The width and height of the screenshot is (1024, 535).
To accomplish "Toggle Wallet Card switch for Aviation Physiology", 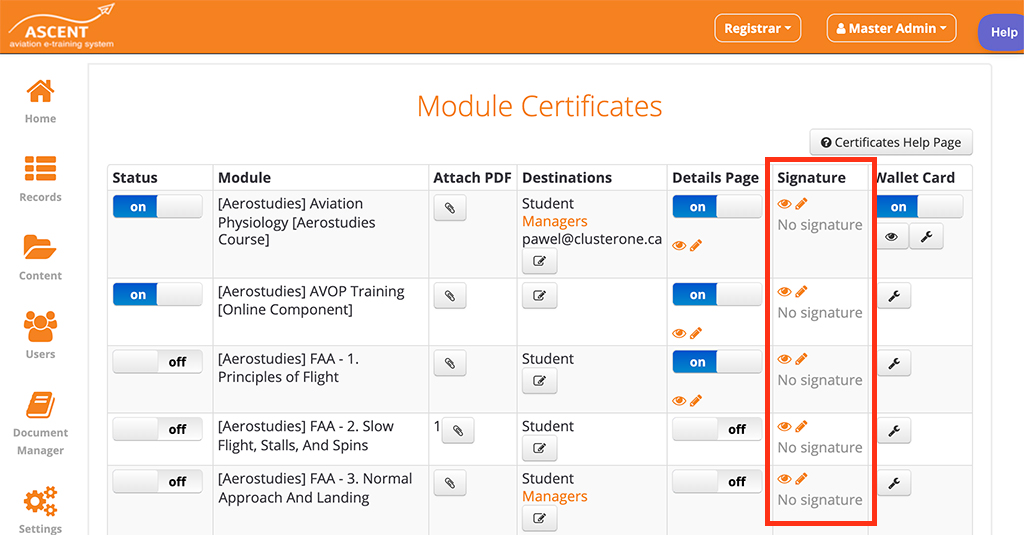I will click(x=920, y=207).
